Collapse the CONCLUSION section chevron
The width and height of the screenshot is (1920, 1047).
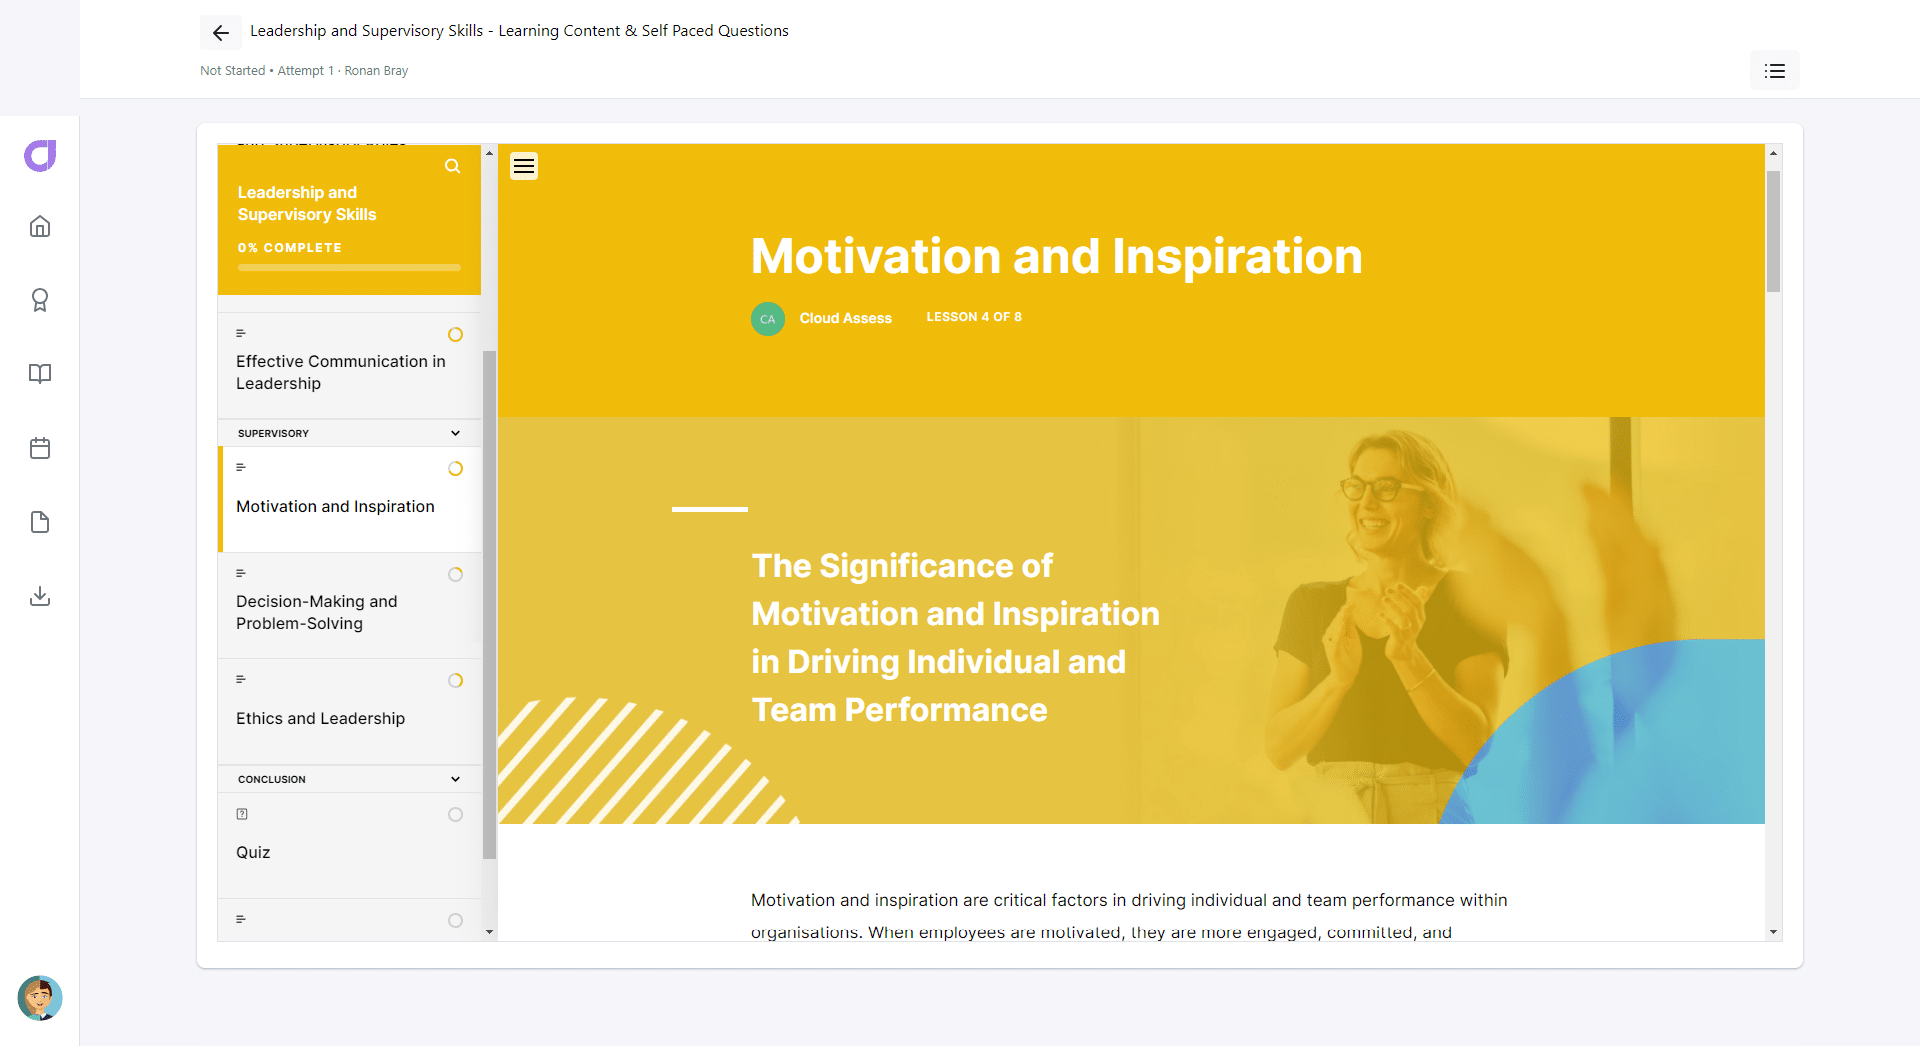(x=456, y=779)
